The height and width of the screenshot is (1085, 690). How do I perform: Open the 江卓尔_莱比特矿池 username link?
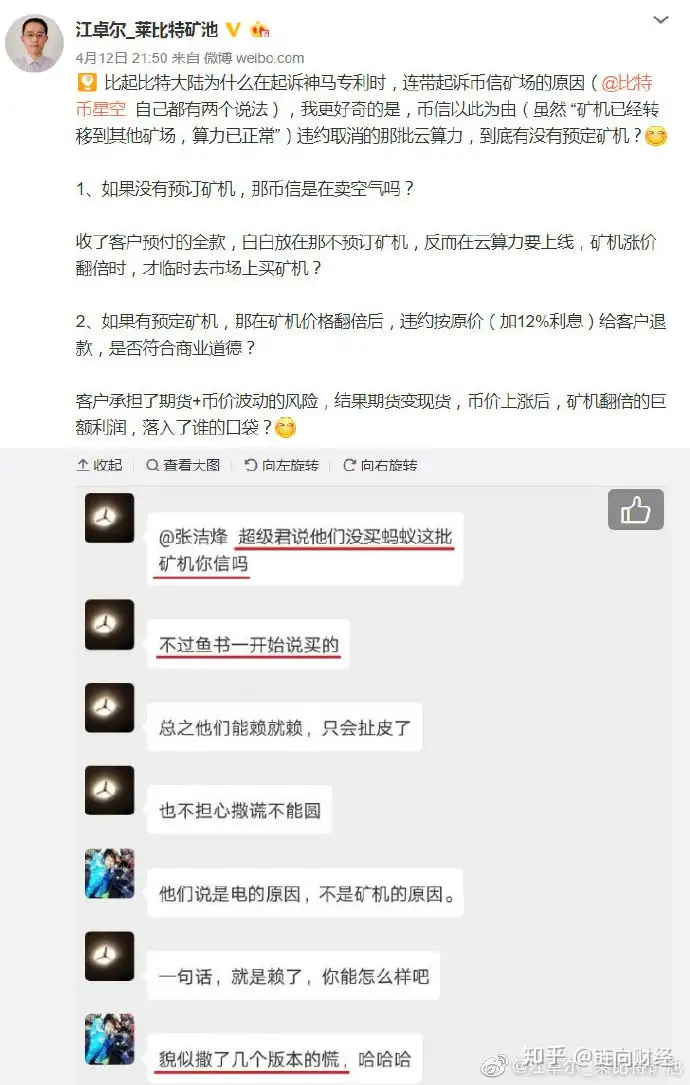(147, 30)
